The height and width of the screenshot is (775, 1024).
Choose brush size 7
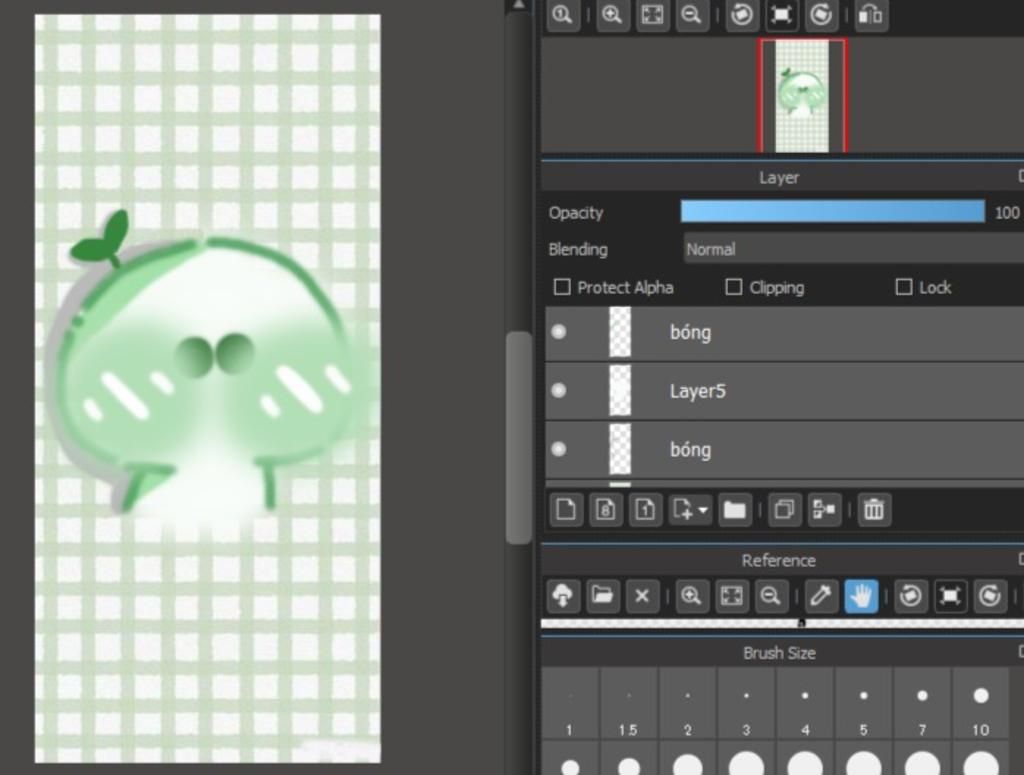point(922,704)
